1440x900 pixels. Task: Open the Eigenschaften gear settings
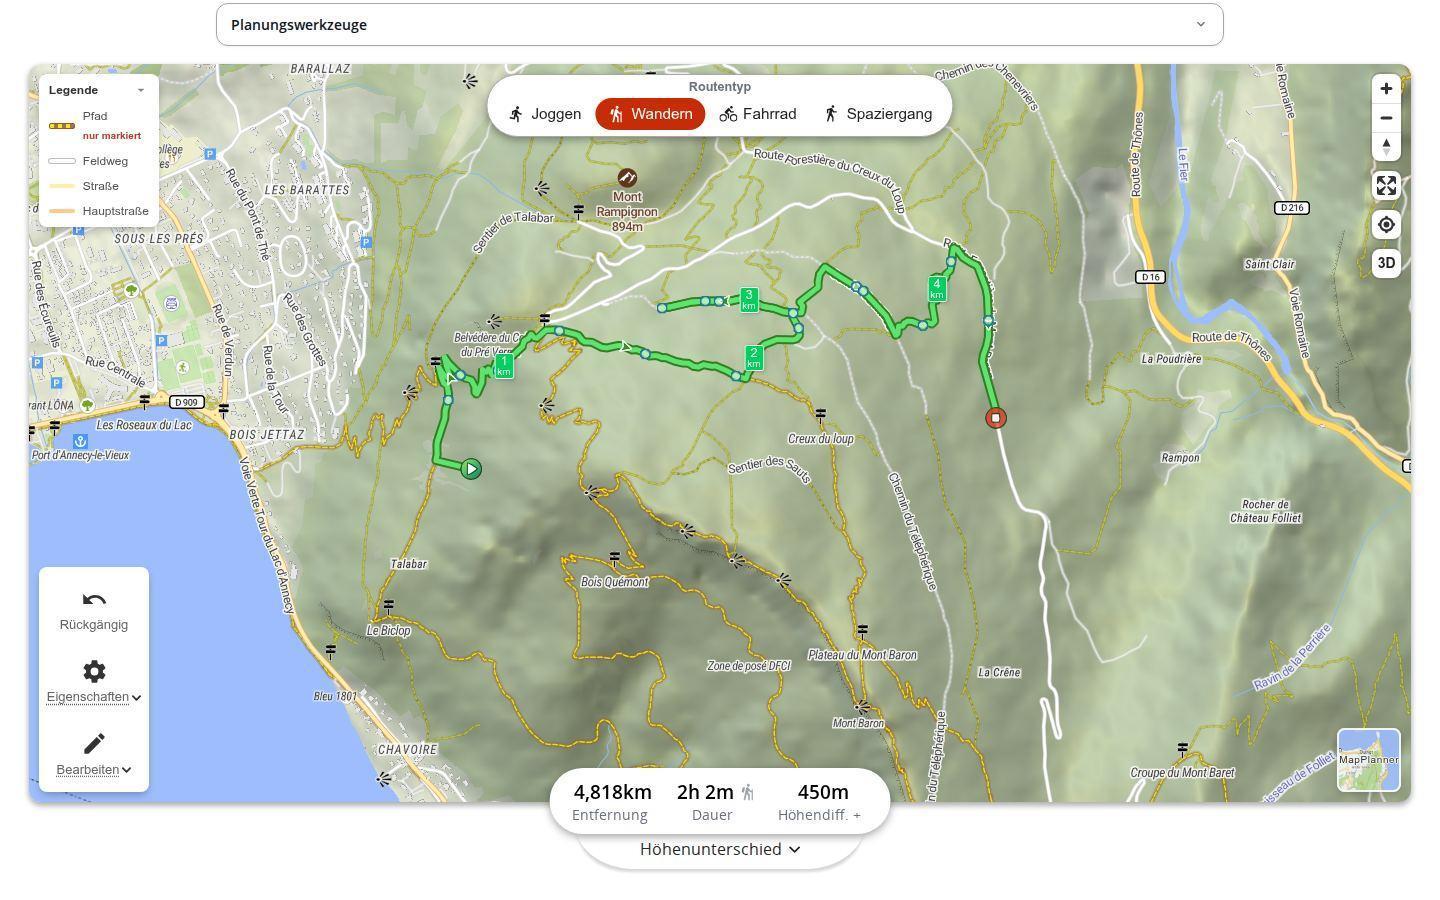(94, 671)
